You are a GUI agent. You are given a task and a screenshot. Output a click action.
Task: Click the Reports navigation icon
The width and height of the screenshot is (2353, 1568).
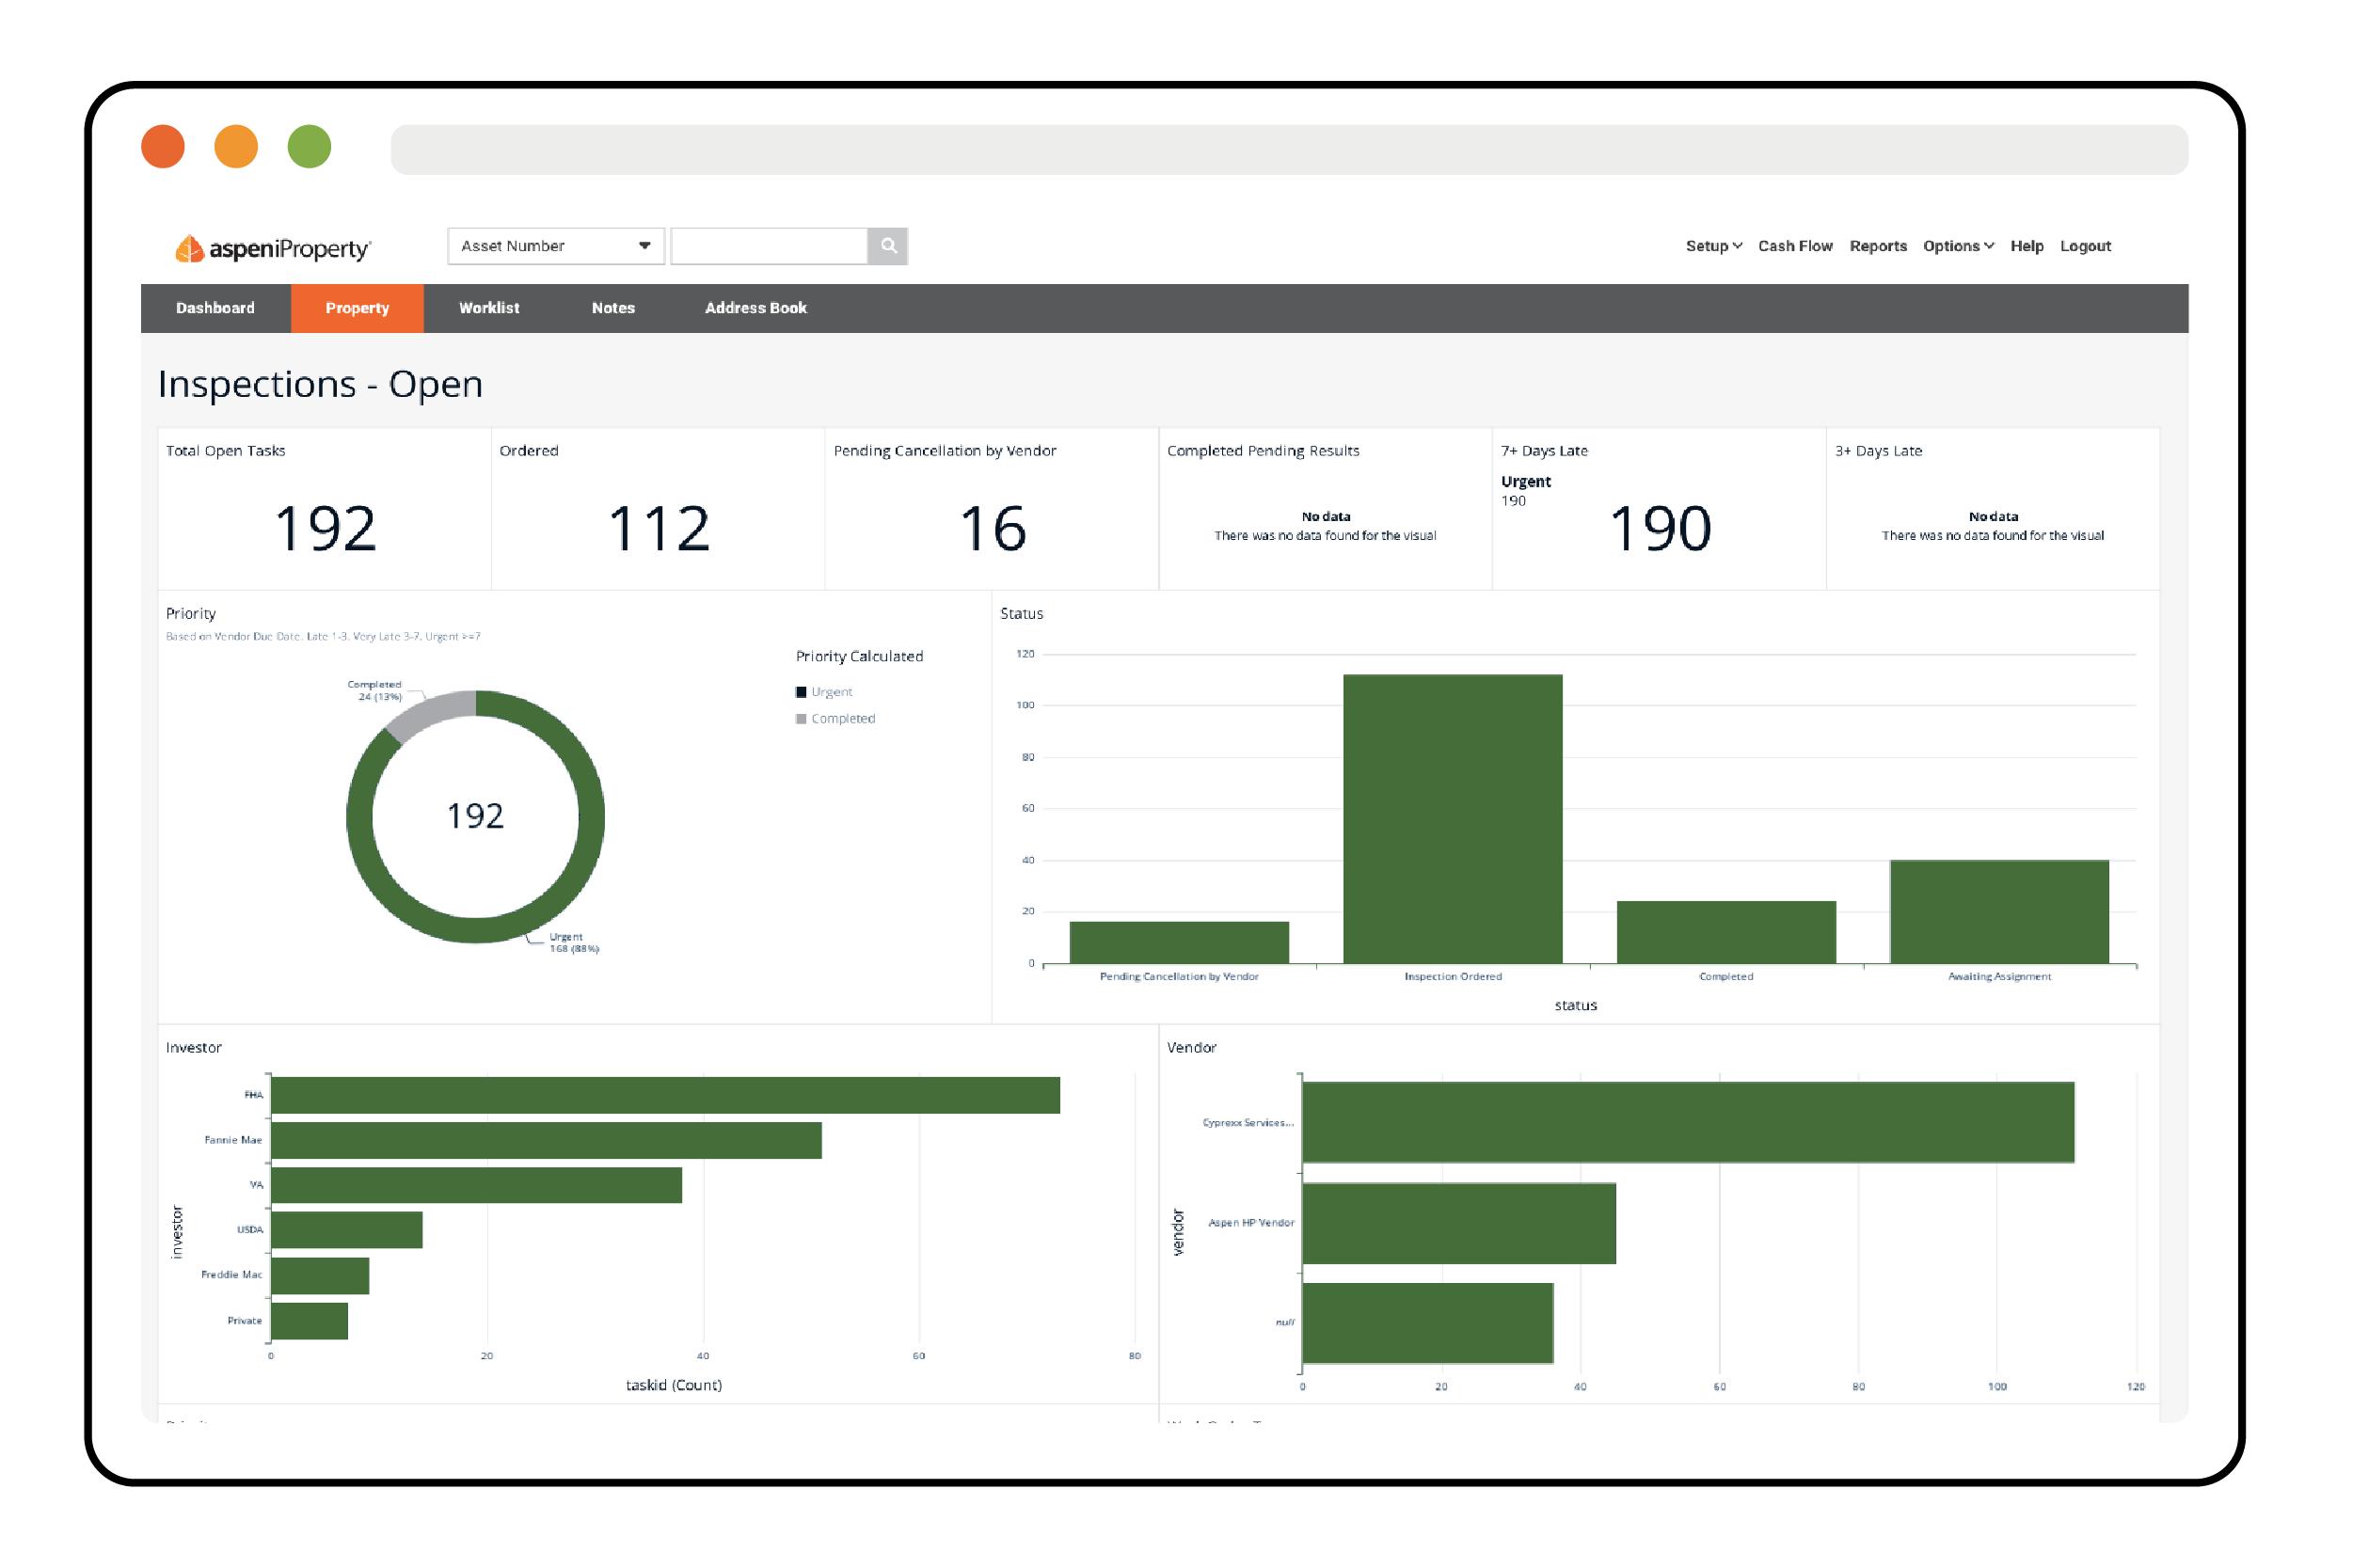pos(1883,245)
